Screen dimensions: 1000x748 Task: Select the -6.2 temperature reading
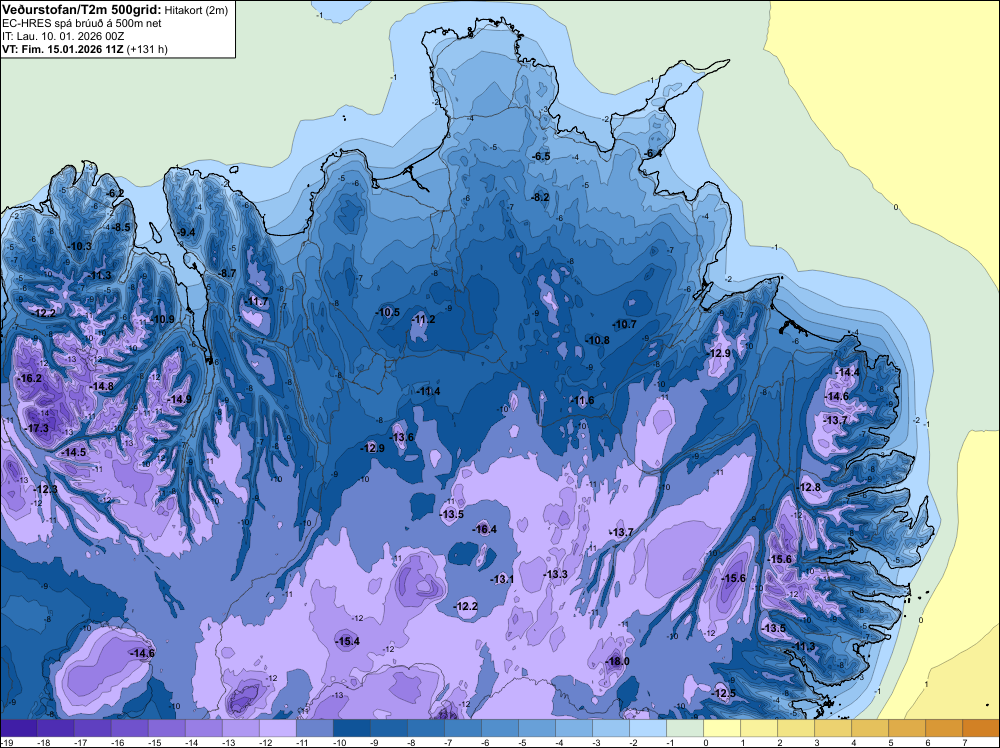coord(115,193)
